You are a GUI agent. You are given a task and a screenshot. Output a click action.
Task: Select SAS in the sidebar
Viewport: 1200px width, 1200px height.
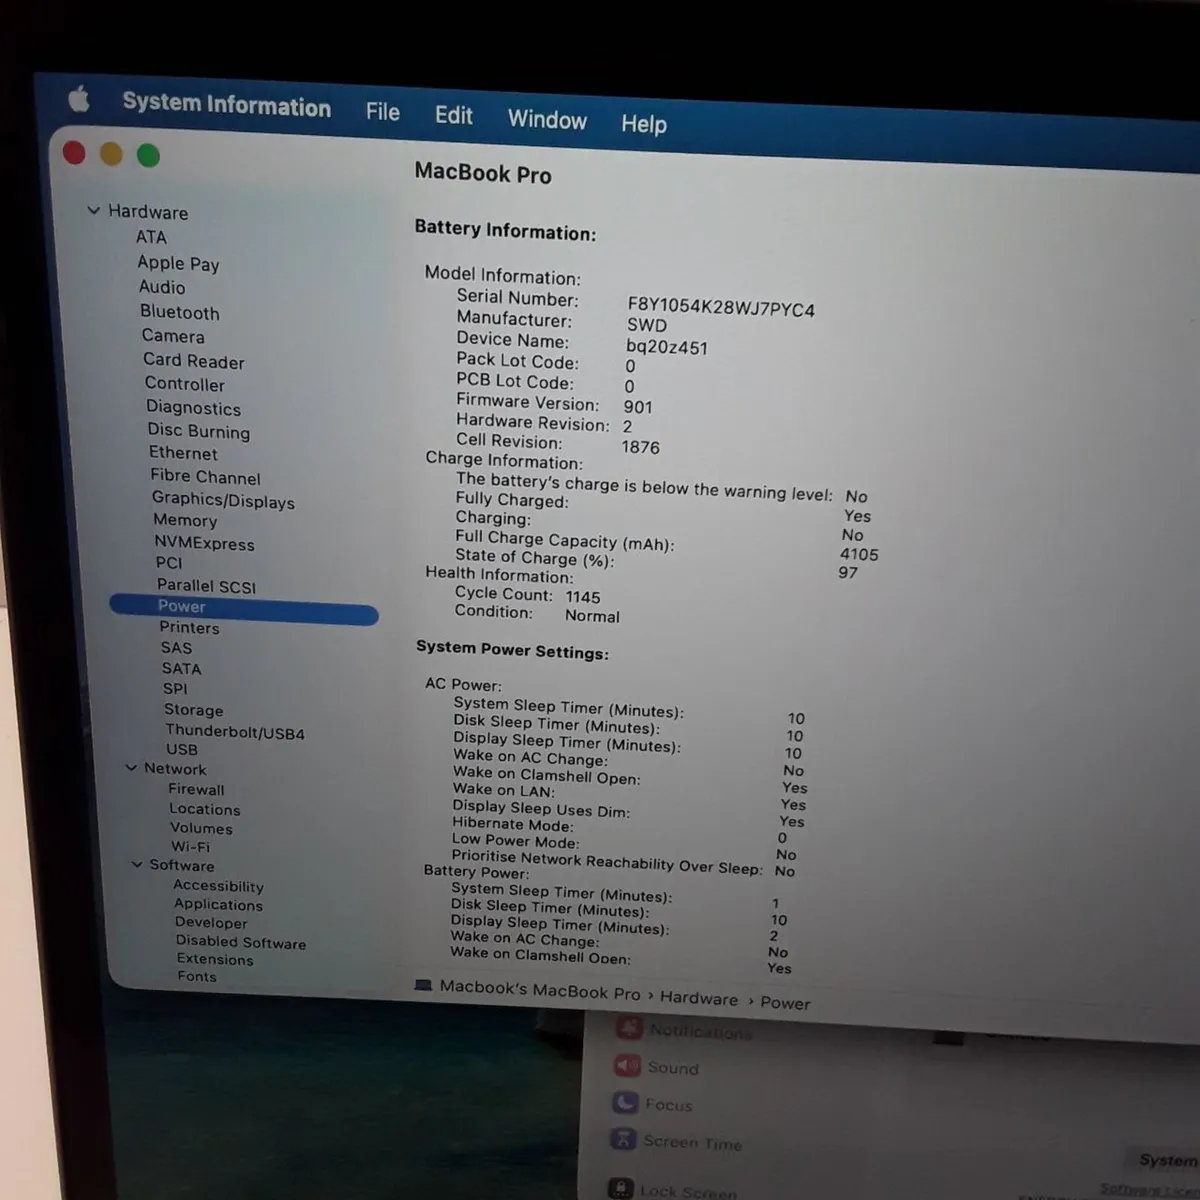(176, 648)
